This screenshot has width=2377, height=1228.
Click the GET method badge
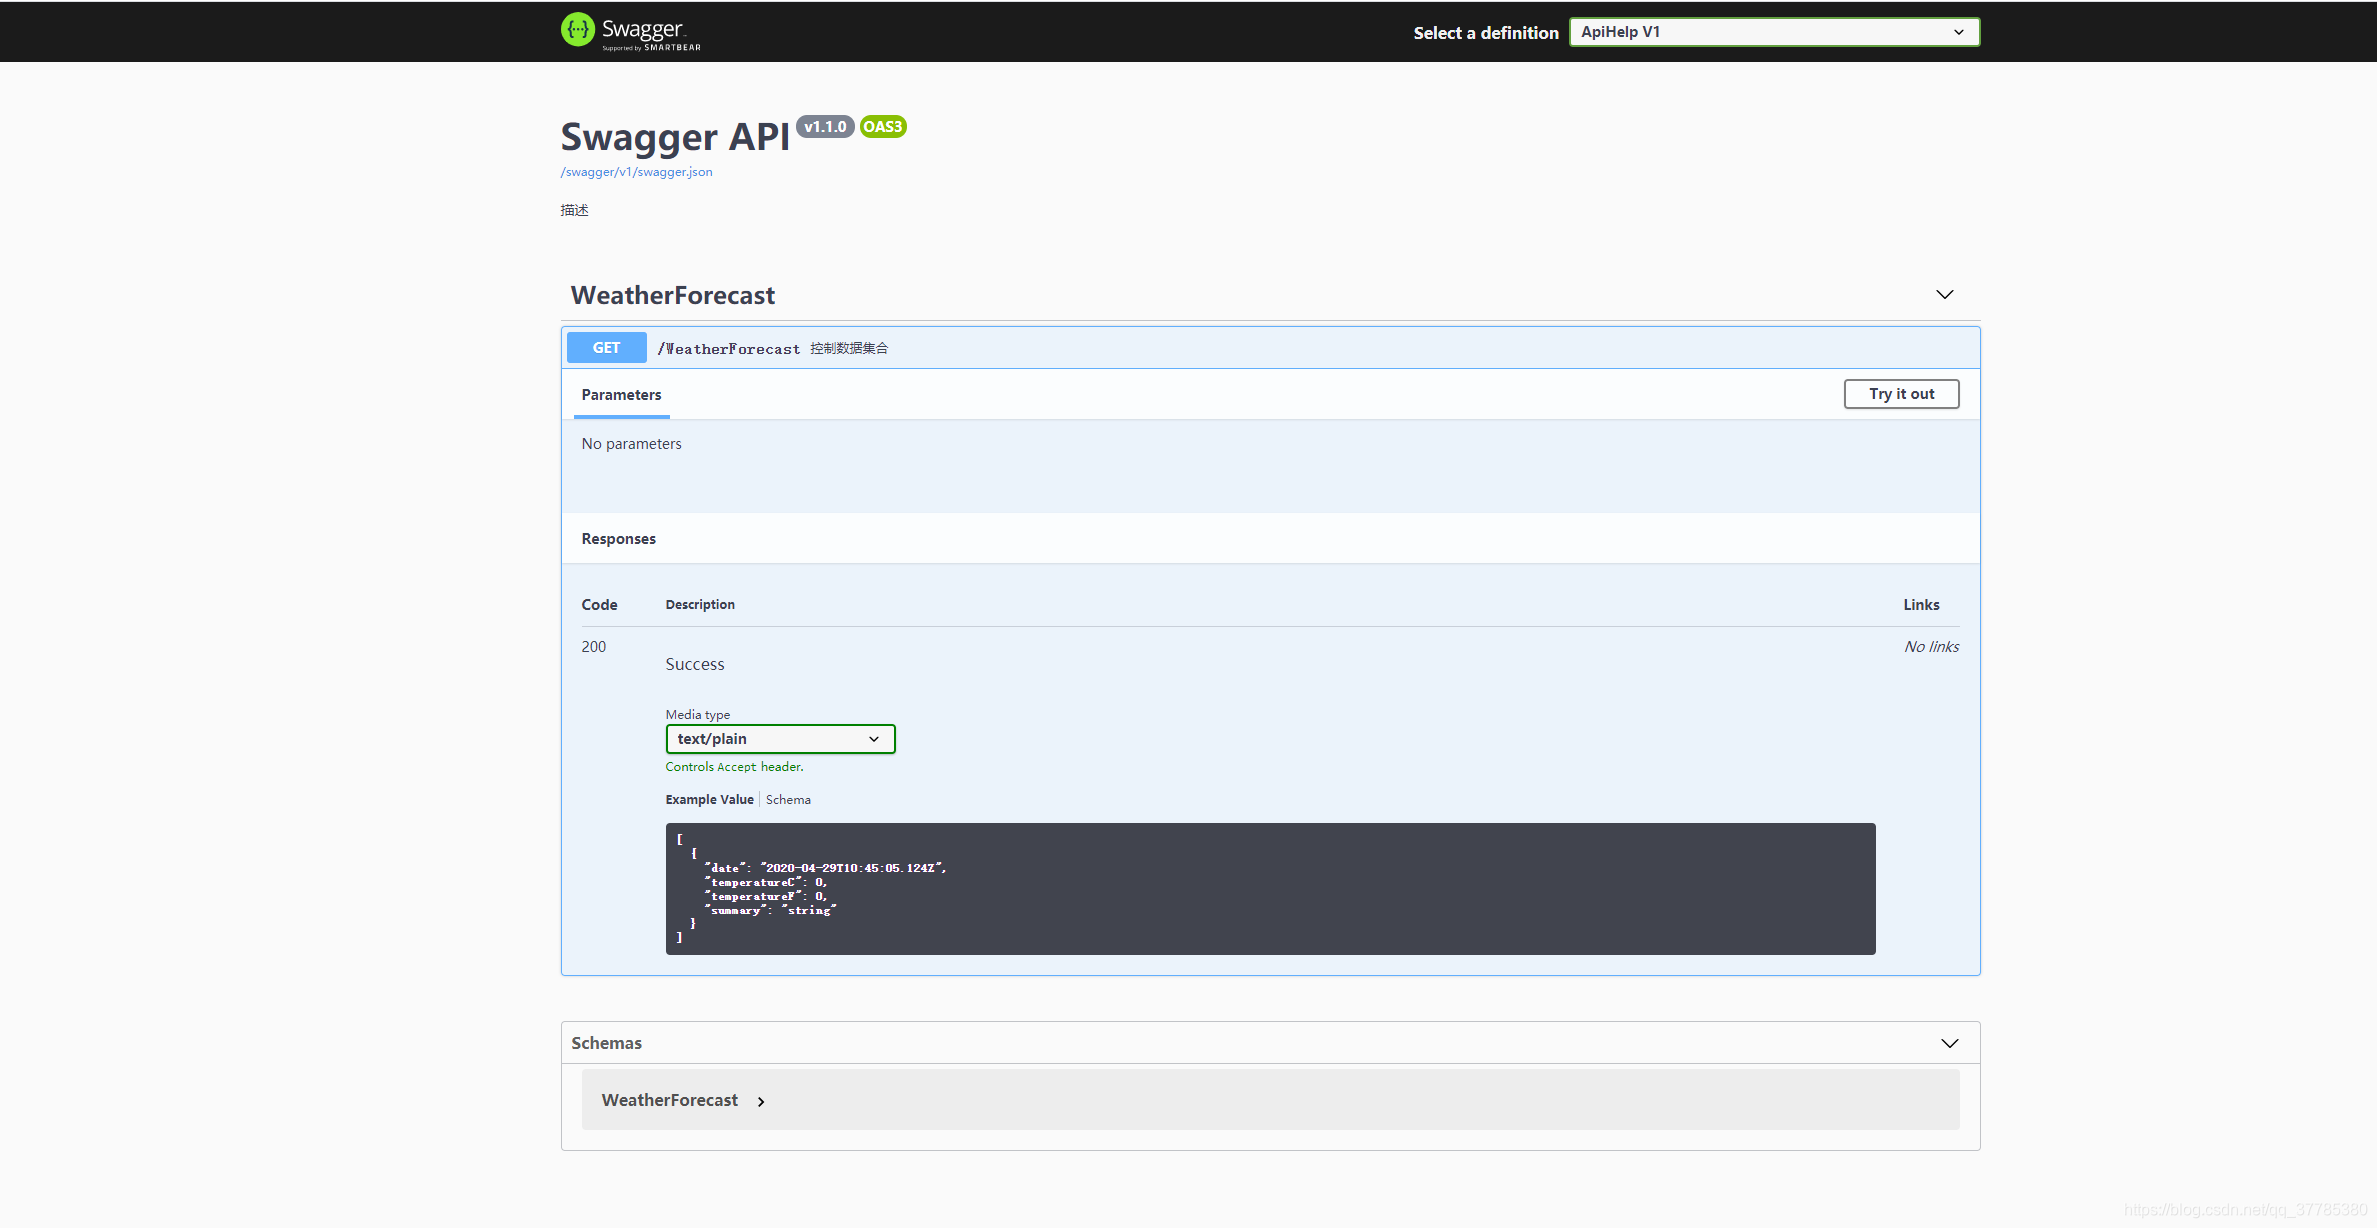pyautogui.click(x=606, y=348)
